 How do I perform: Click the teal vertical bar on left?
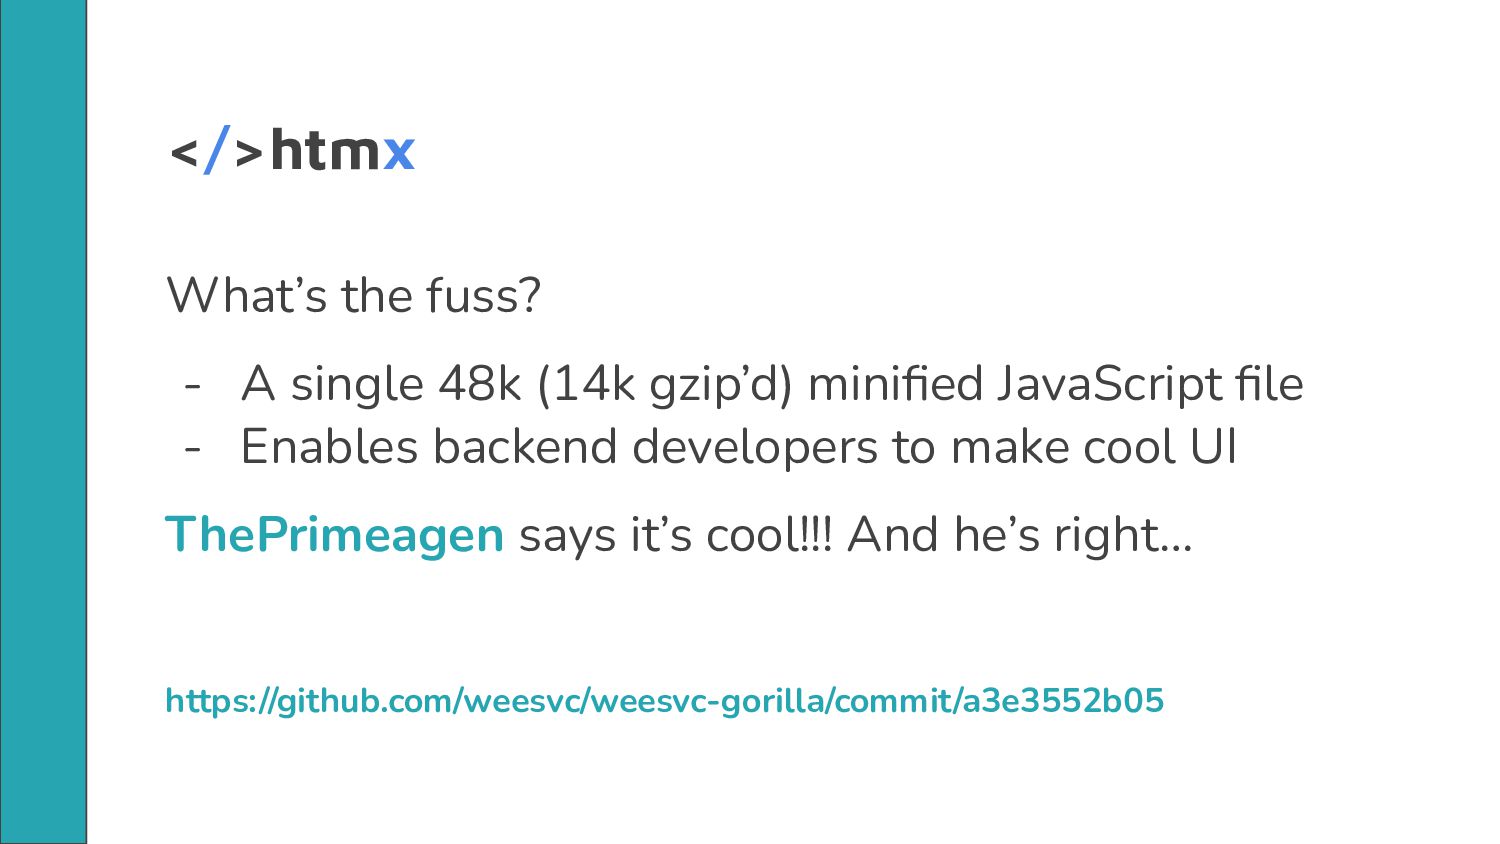point(43,422)
